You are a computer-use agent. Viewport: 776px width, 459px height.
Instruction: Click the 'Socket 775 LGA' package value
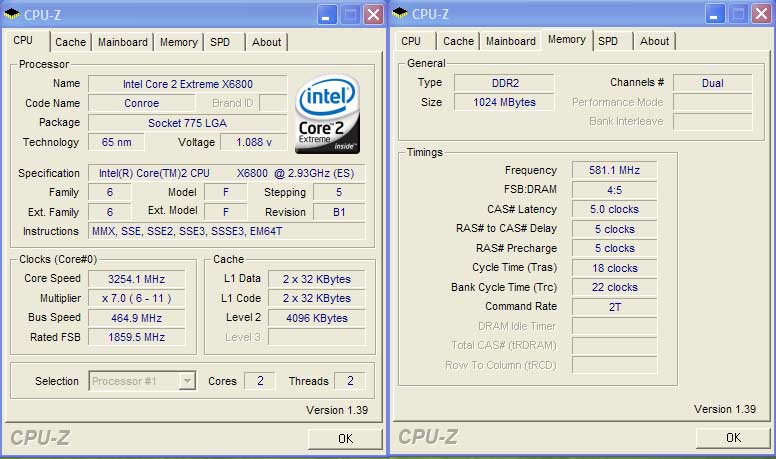[x=188, y=123]
